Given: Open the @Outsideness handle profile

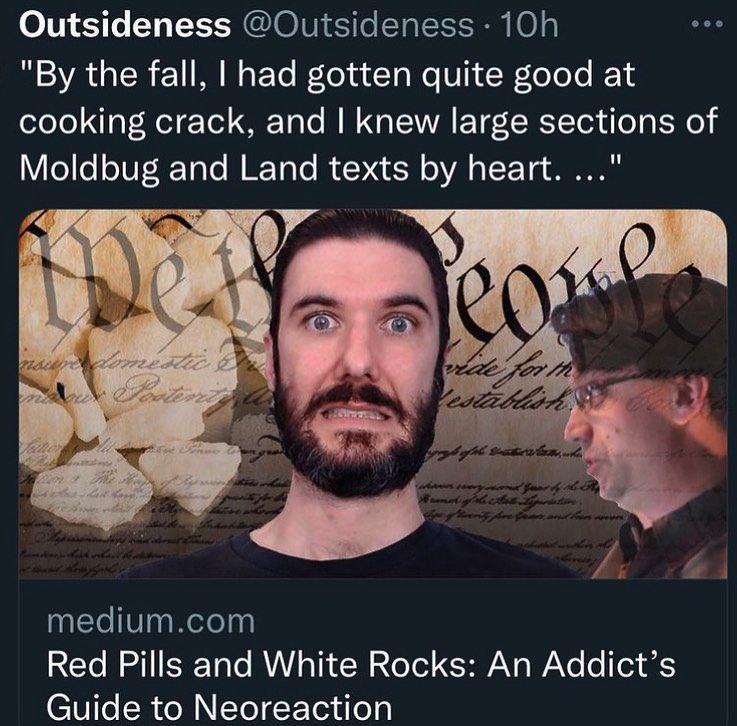Looking at the screenshot, I should (x=357, y=25).
